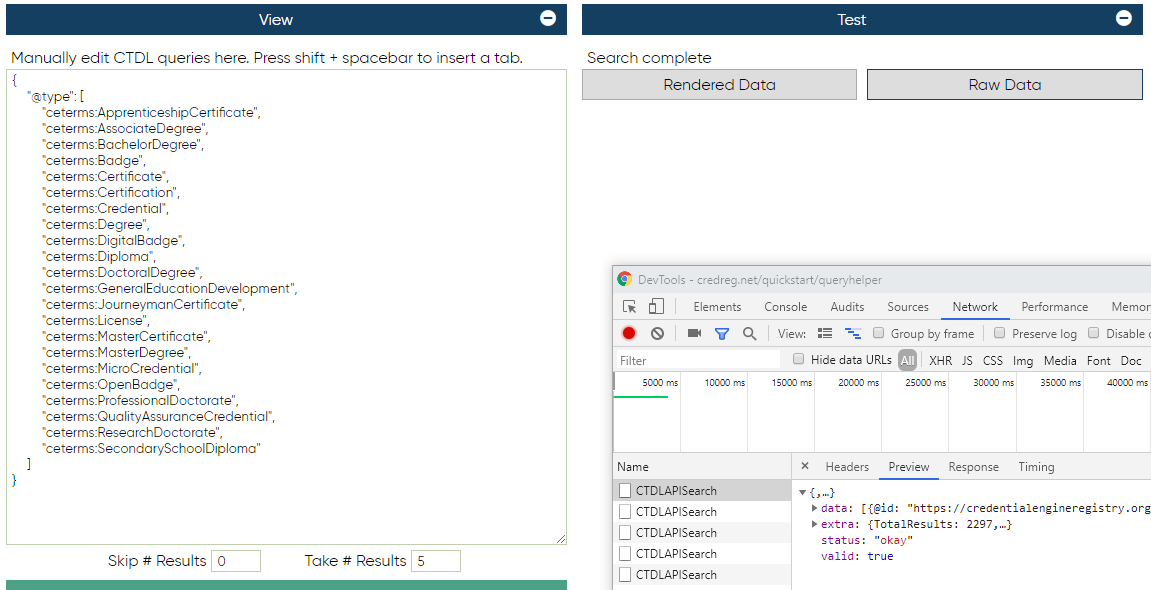1151x590 pixels.
Task: Click the Rendered Data button
Action: [x=718, y=84]
